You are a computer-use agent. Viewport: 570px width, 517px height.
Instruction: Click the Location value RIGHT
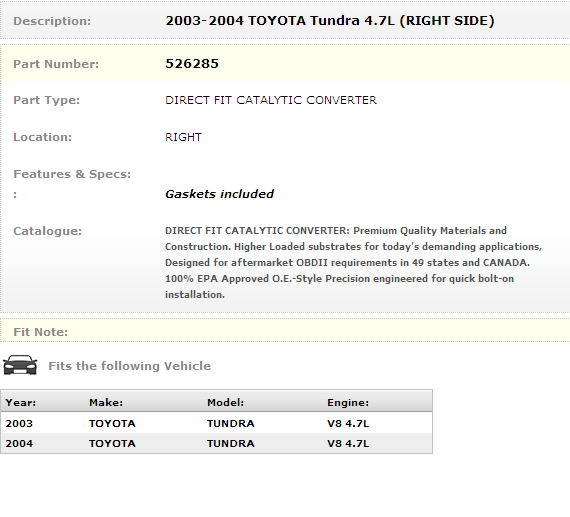click(x=183, y=137)
